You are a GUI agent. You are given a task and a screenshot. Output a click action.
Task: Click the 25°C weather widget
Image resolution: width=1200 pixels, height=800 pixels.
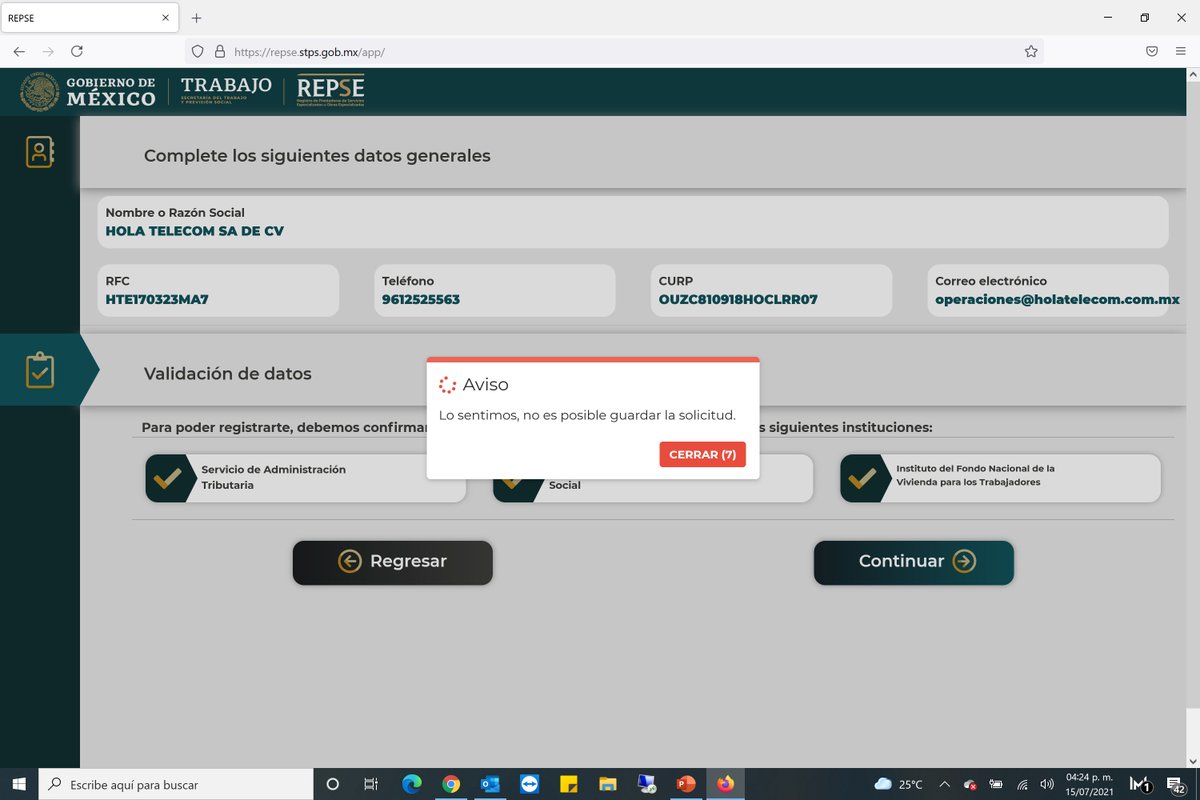898,784
